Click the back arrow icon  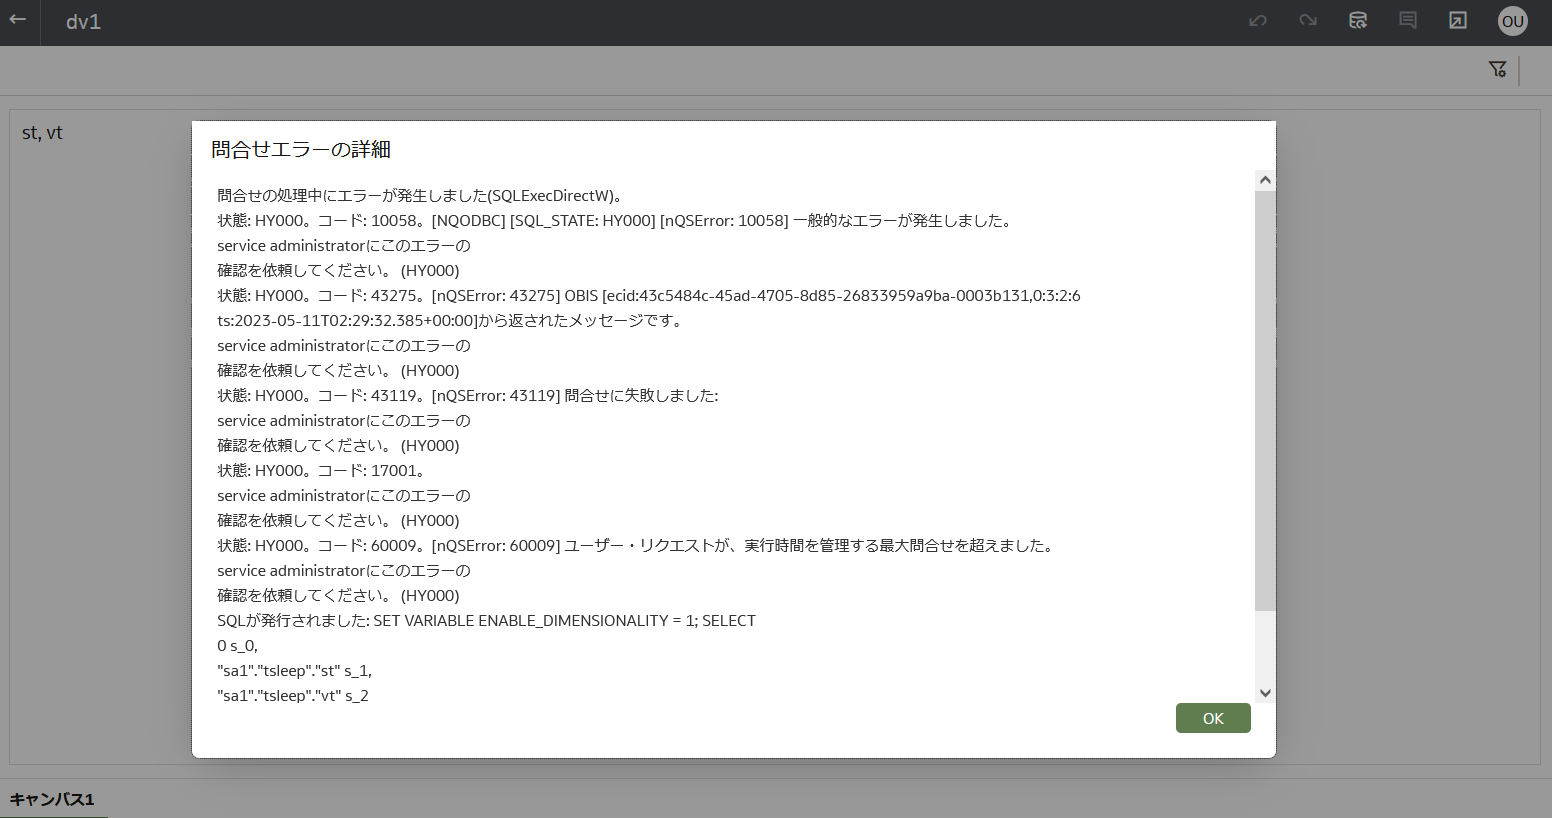pyautogui.click(x=18, y=20)
